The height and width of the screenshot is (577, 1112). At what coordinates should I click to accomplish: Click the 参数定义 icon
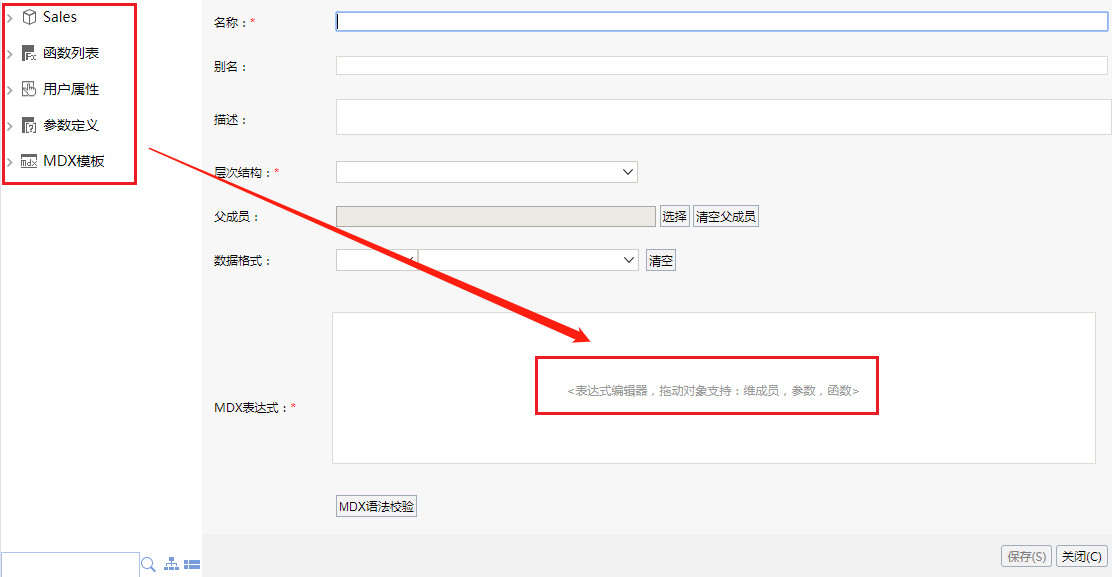(x=29, y=125)
